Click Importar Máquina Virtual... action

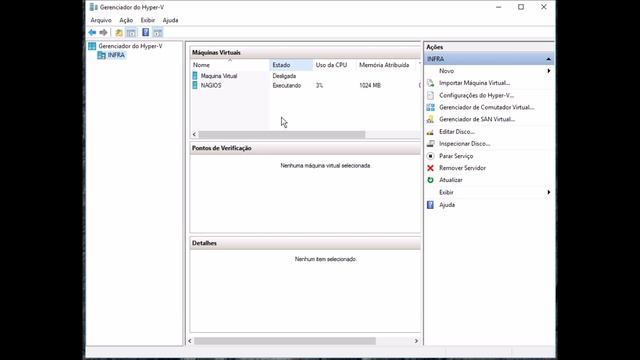pos(474,83)
